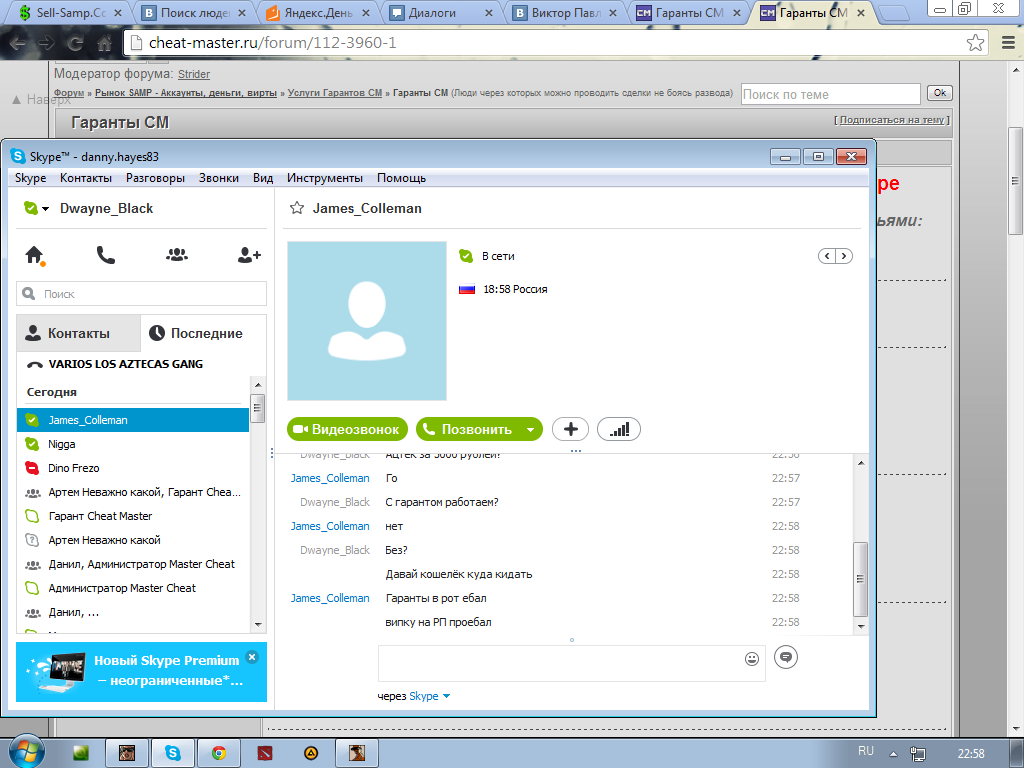1024x768 pixels.
Task: Star James_Colleman as a favorite
Action: 297,208
